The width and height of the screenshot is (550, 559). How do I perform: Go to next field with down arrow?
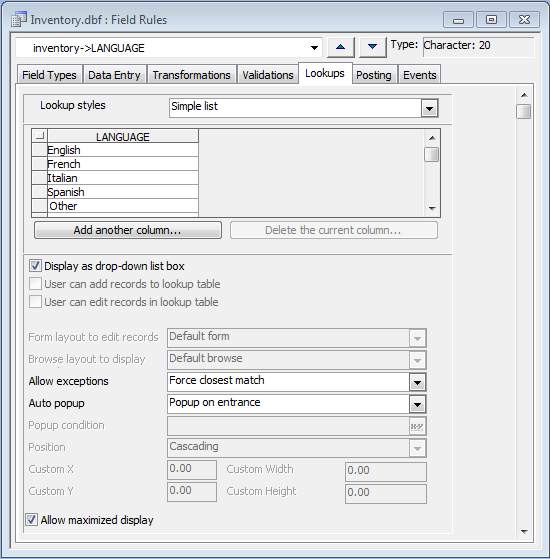pos(372,47)
